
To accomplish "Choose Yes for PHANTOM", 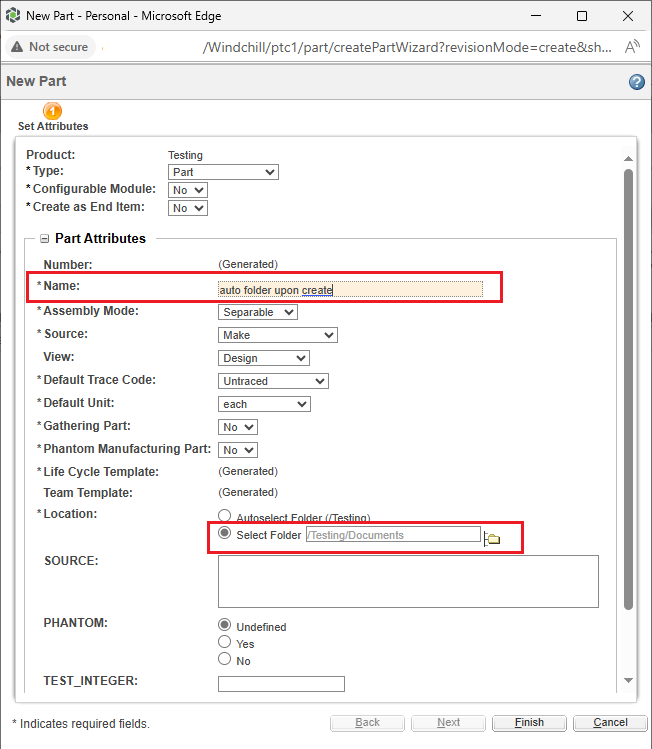I will tap(224, 642).
